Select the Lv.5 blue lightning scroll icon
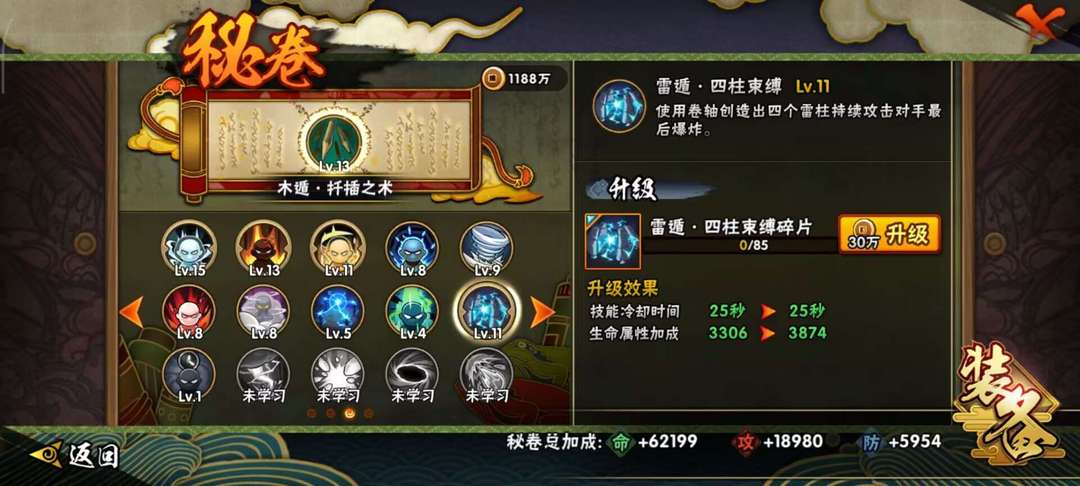Image resolution: width=1080 pixels, height=486 pixels. 338,312
